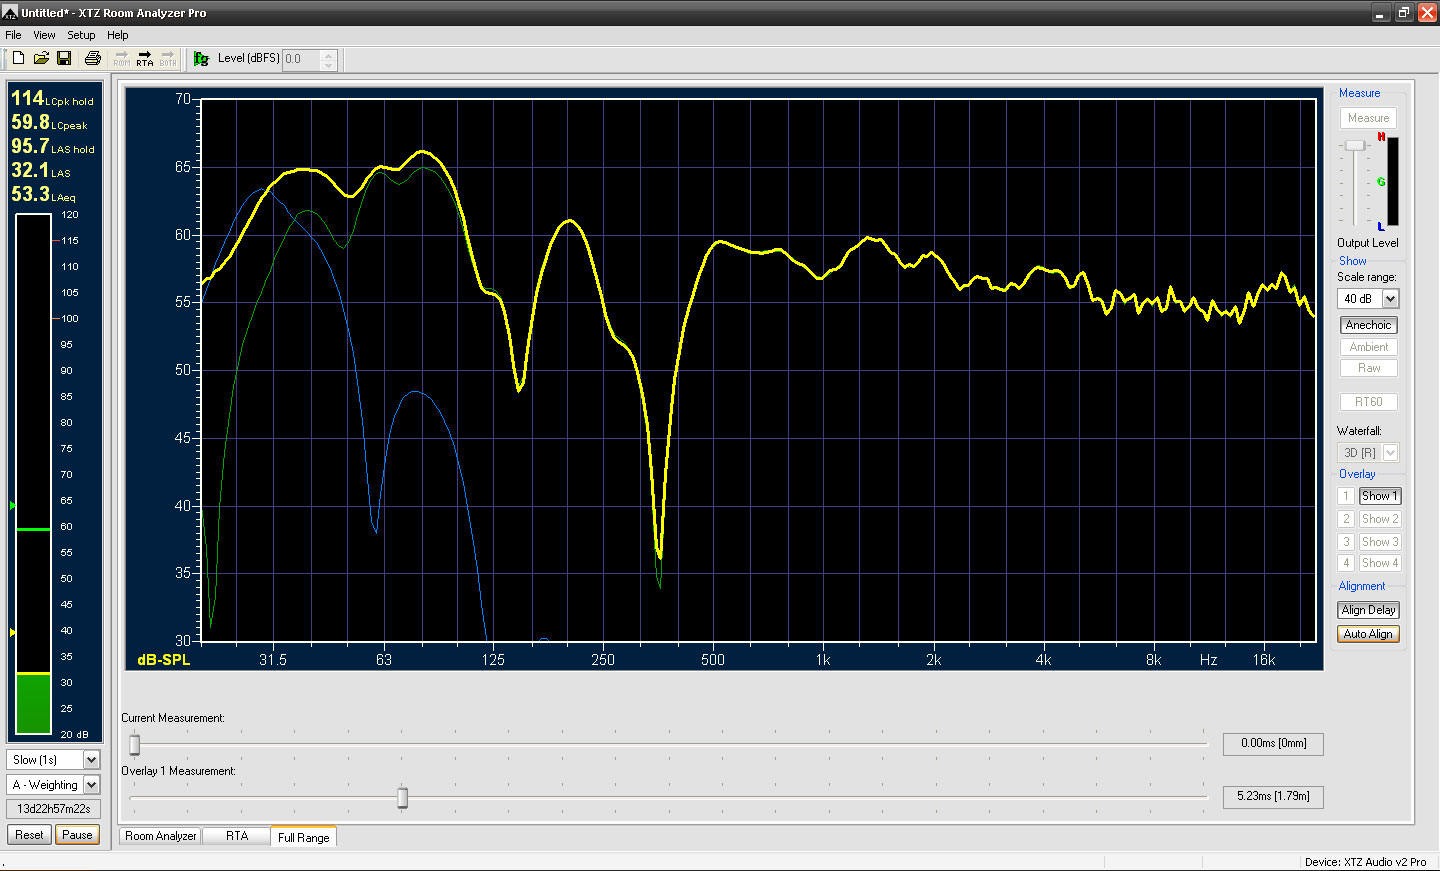Click the ROOM arrow toolbar icon
Viewport: 1440px width, 871px height.
coord(122,59)
